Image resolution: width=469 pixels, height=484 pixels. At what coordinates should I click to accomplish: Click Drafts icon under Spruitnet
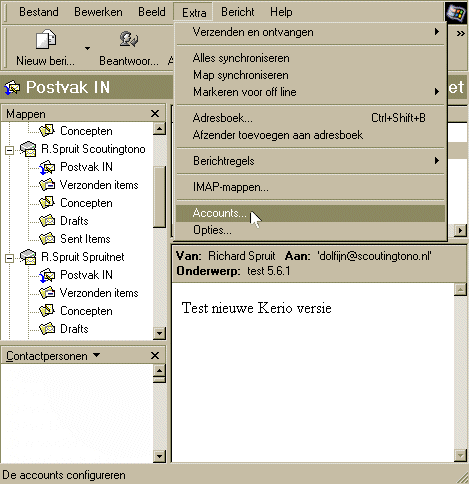(x=47, y=329)
